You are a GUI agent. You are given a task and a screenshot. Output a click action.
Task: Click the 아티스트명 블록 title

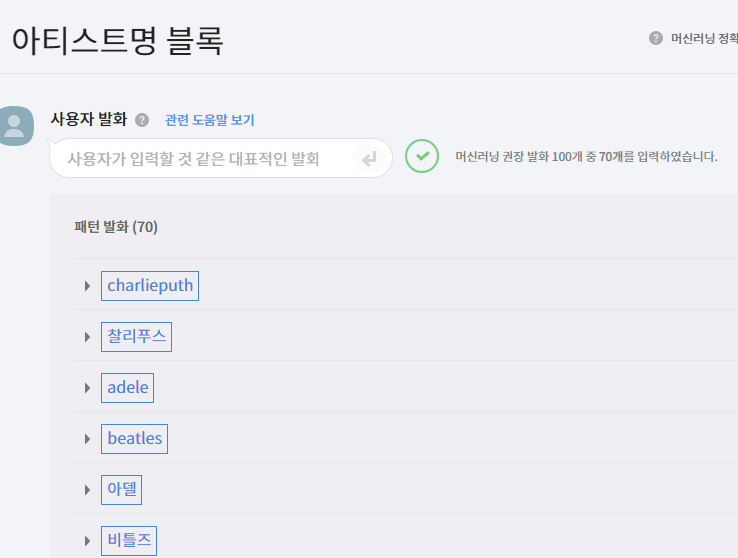[x=118, y=41]
